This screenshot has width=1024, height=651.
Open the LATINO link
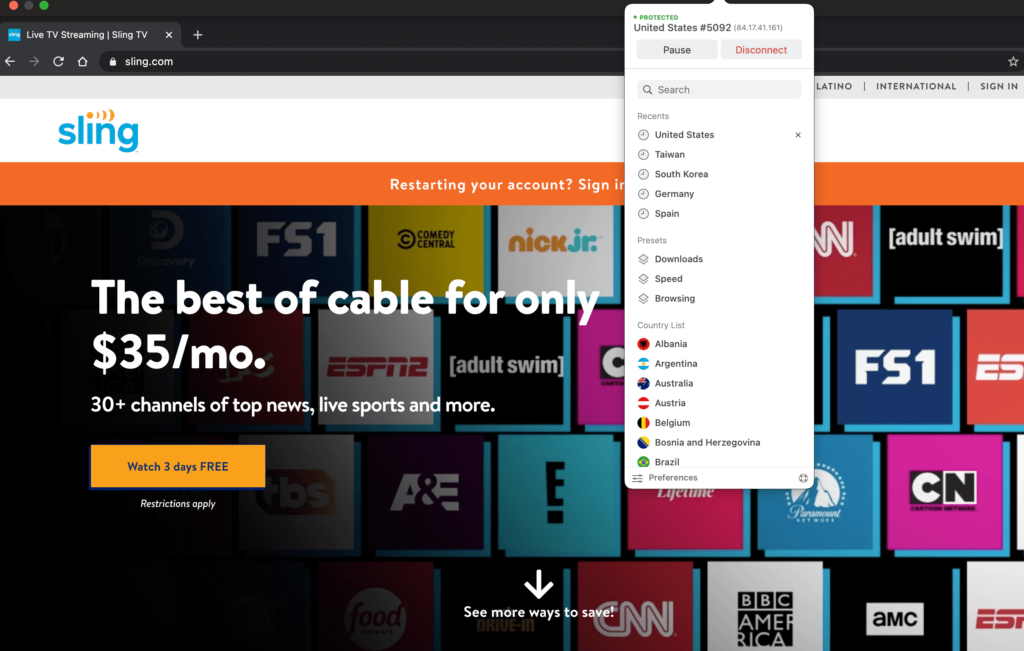pyautogui.click(x=834, y=86)
